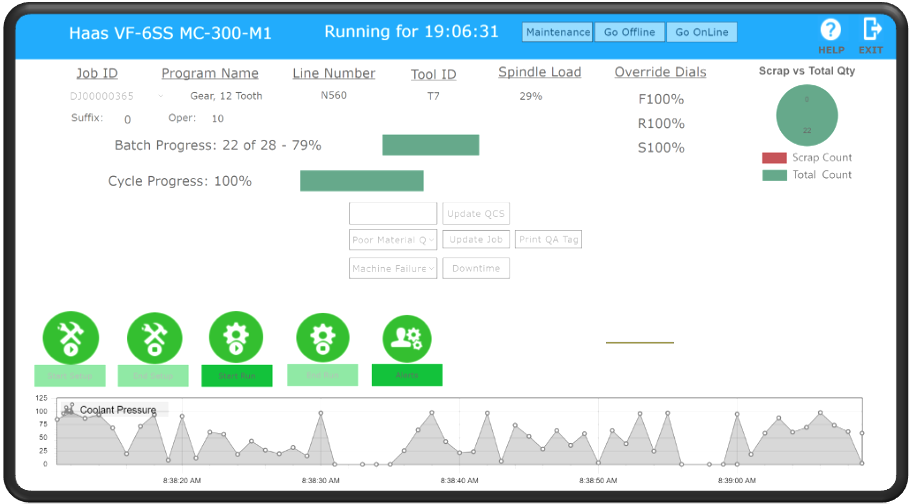The width and height of the screenshot is (912, 504).
Task: Click the Start Setup tools round icon
Action: point(71,338)
